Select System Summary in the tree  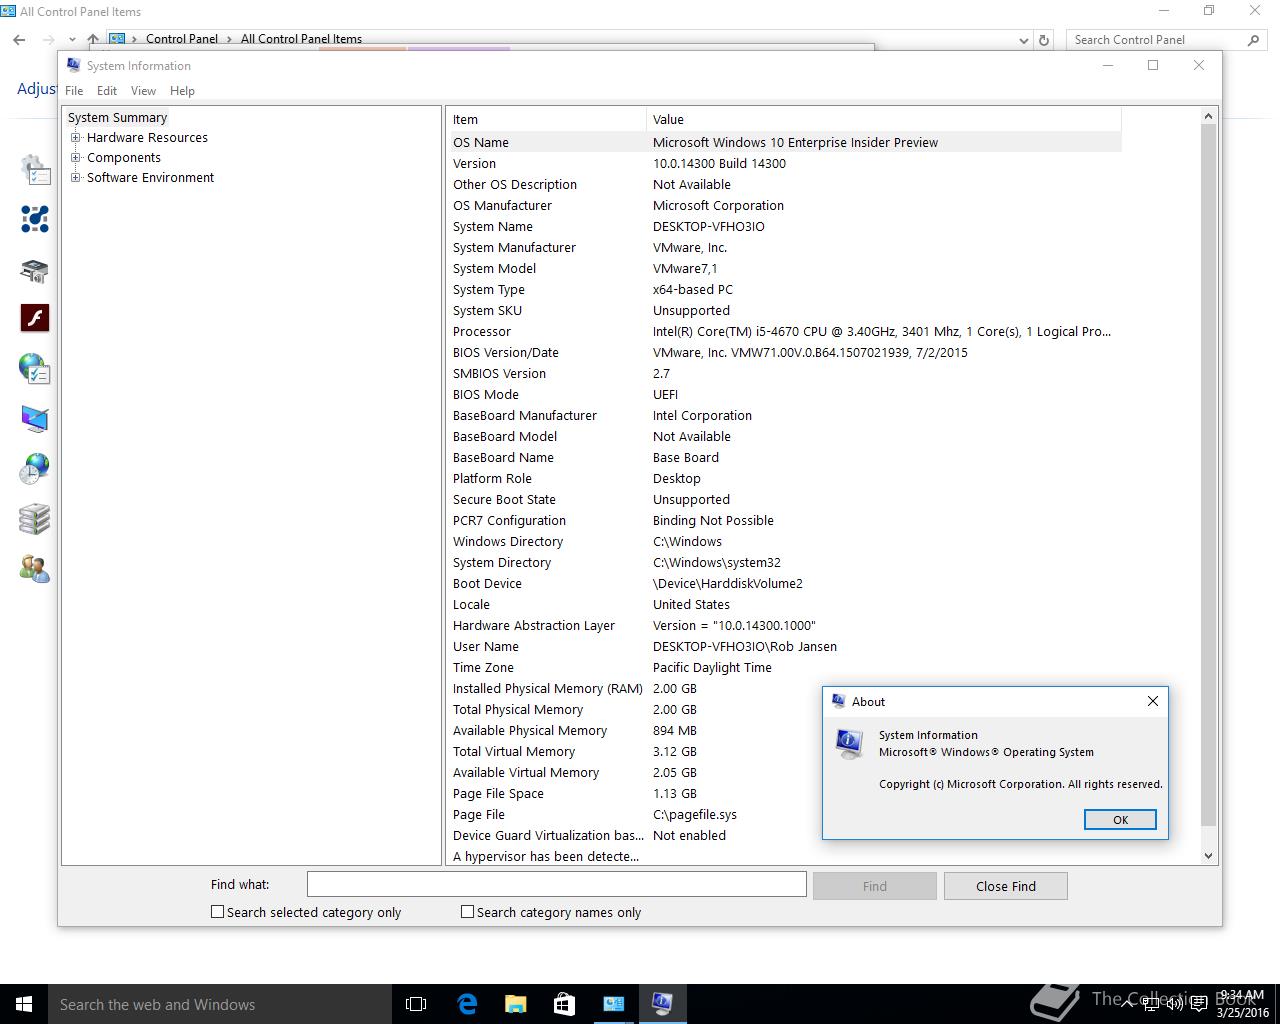(117, 118)
